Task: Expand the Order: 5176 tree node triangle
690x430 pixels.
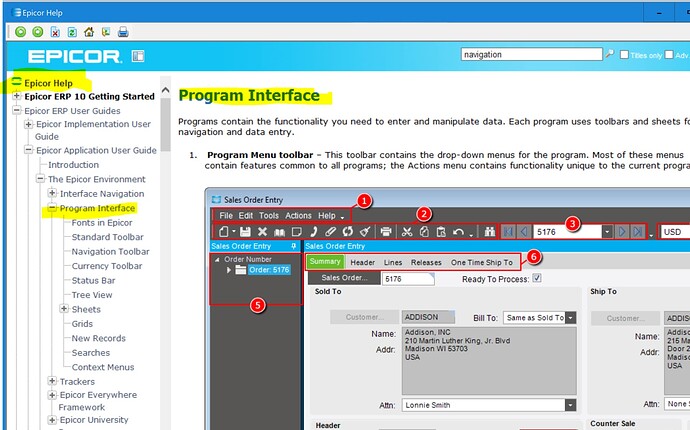Action: (229, 270)
